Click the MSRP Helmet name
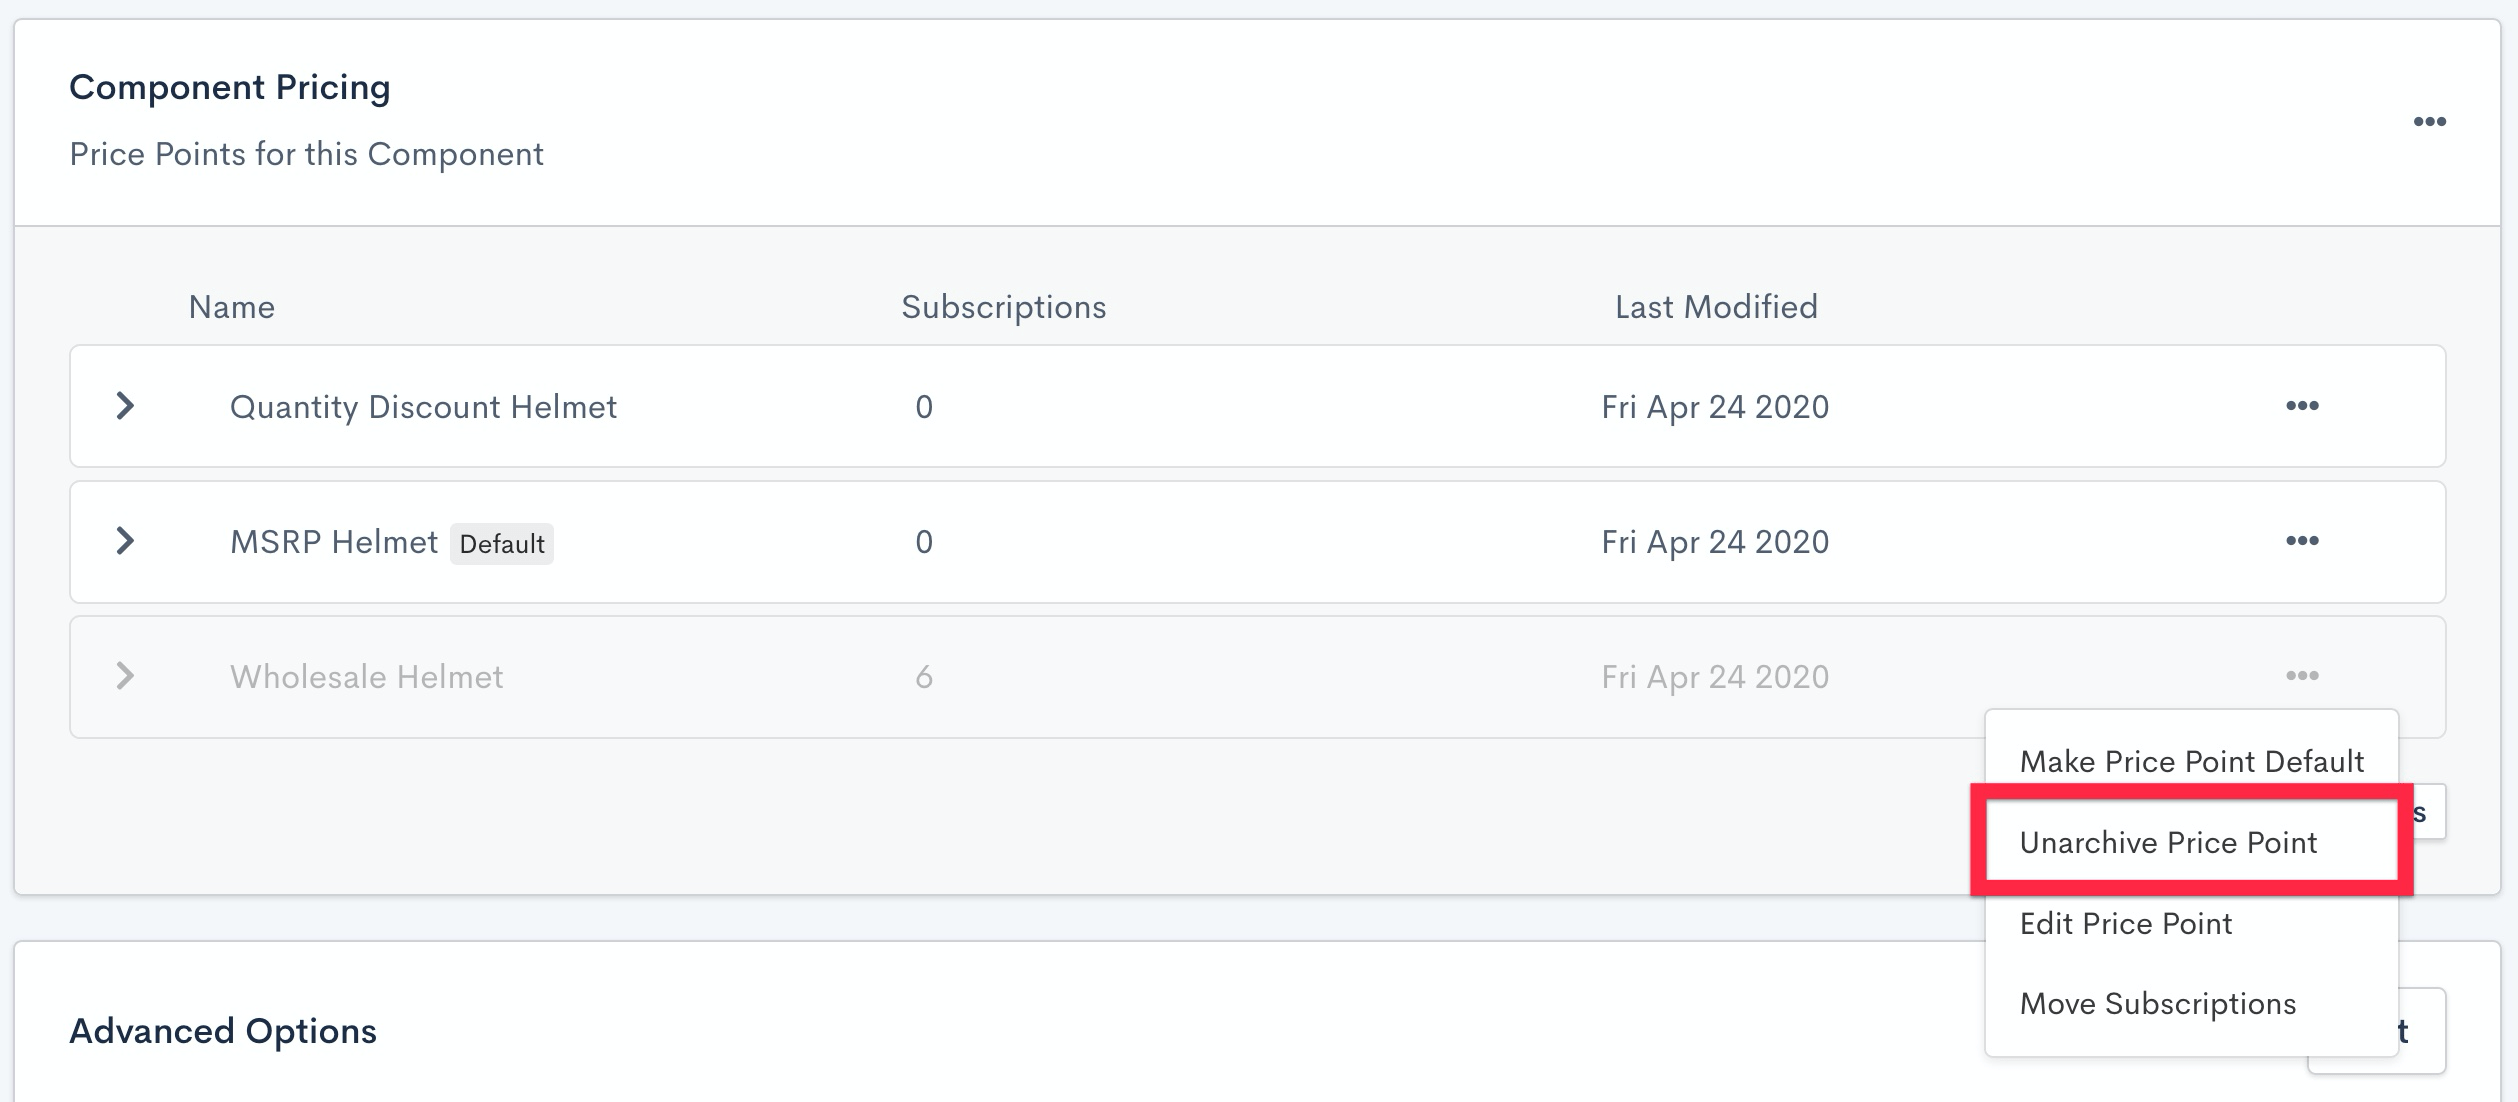Viewport: 2518px width, 1102px height. 334,542
